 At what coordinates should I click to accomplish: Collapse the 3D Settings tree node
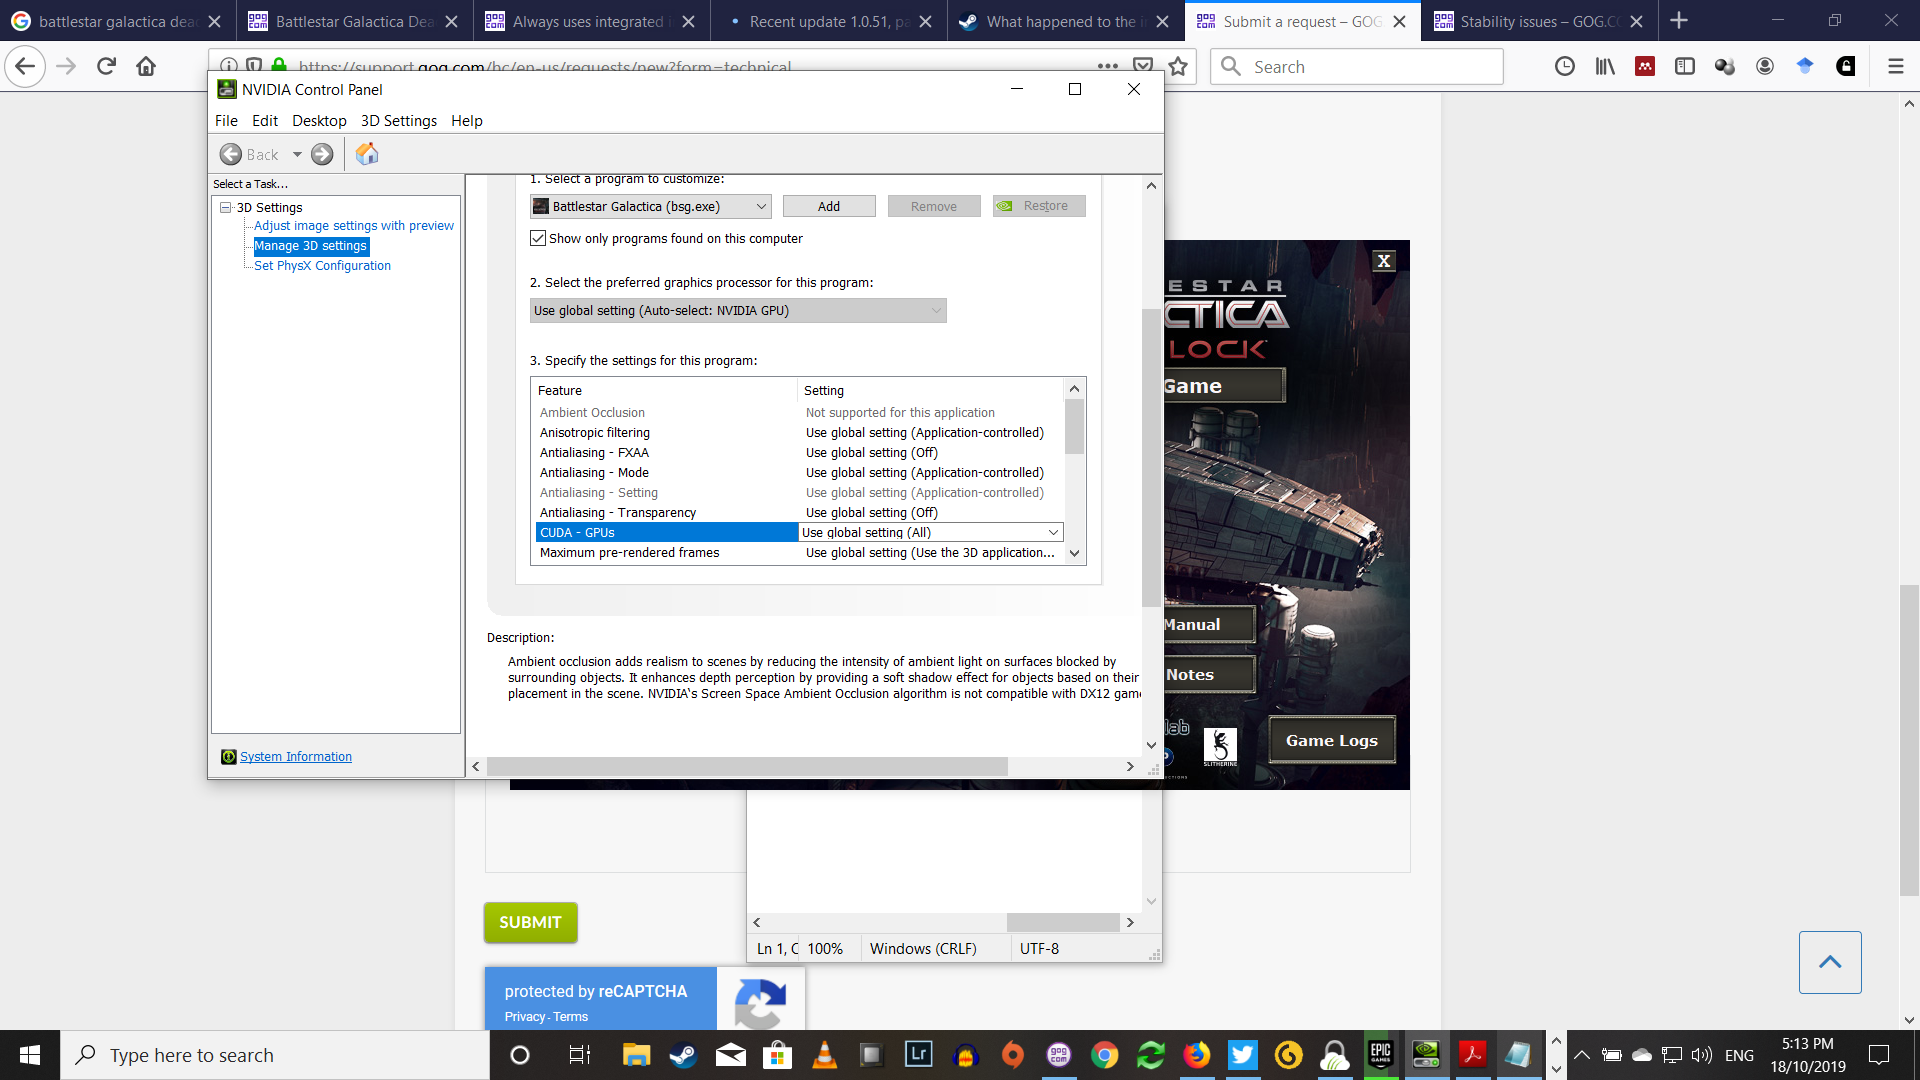pos(226,207)
